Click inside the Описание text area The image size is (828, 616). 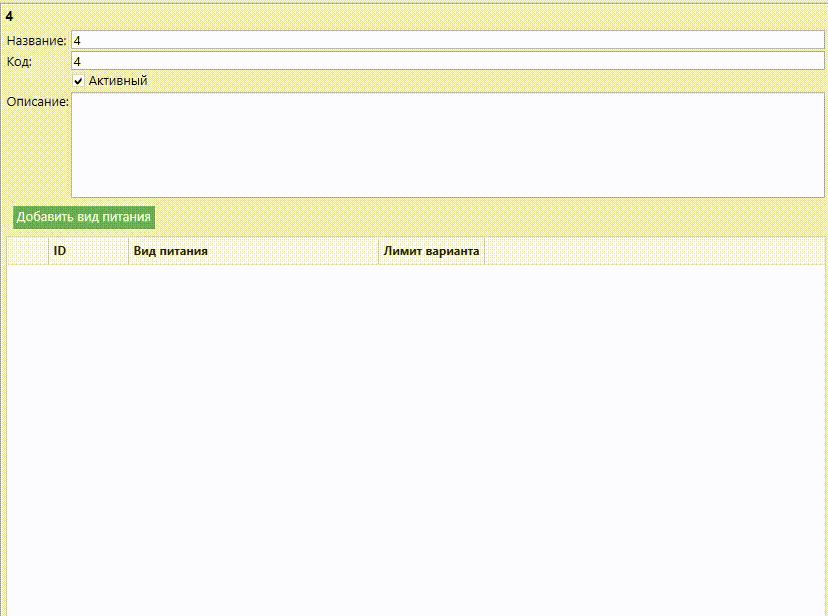[446, 145]
